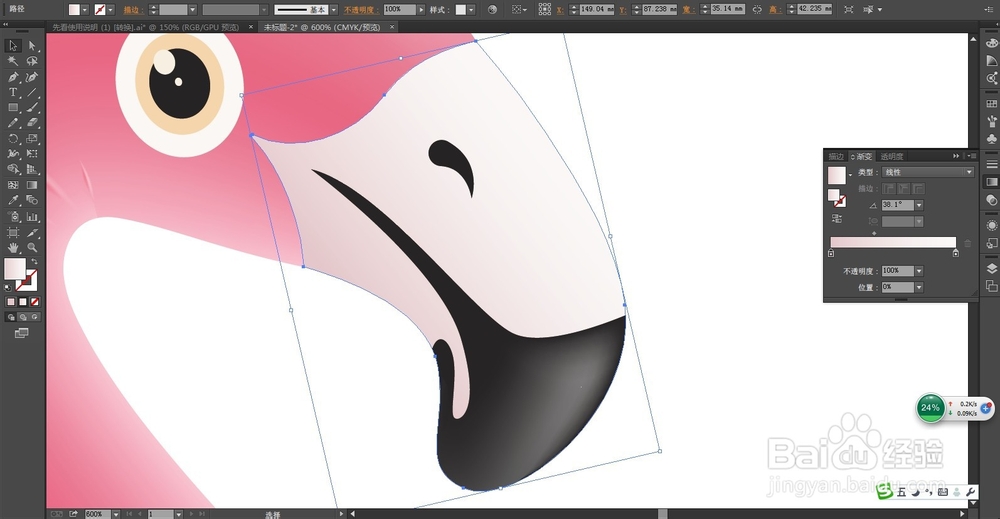Select reference point locator grid
Image resolution: width=1000 pixels, height=519 pixels.
point(545,10)
